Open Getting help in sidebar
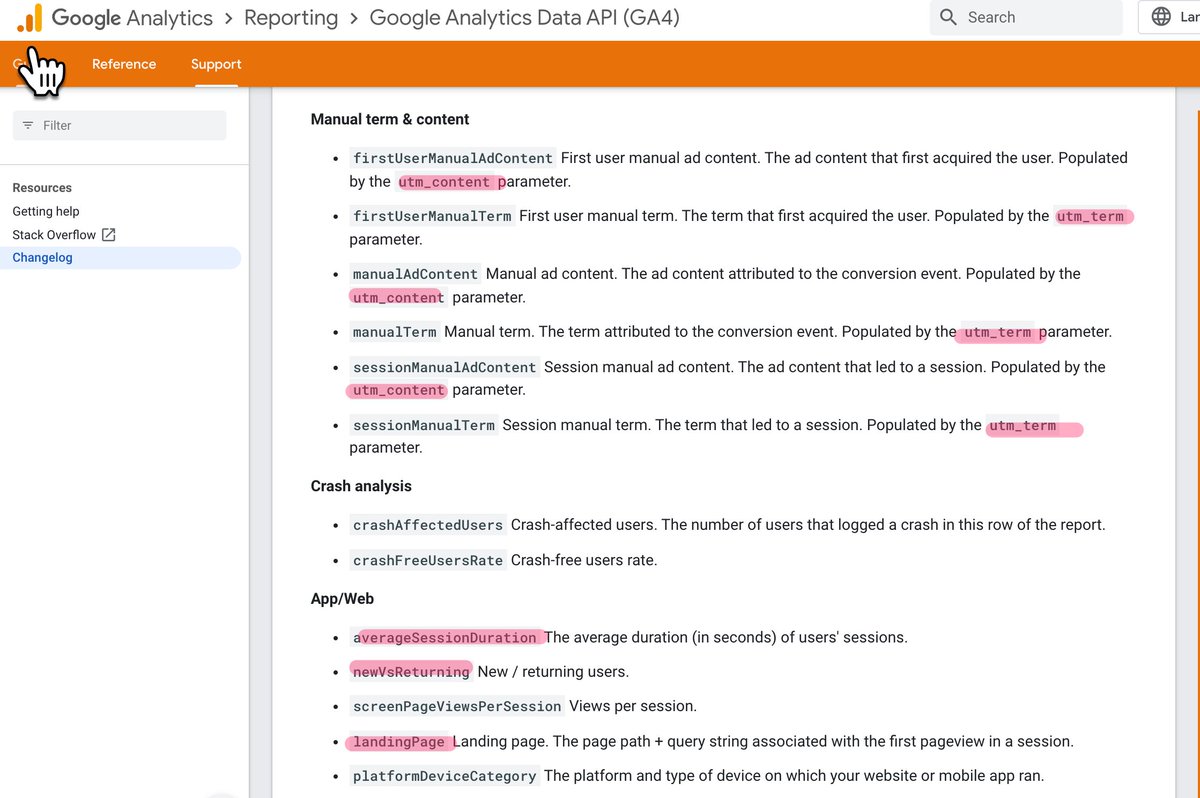Viewport: 1200px width, 798px height. pyautogui.click(x=46, y=211)
